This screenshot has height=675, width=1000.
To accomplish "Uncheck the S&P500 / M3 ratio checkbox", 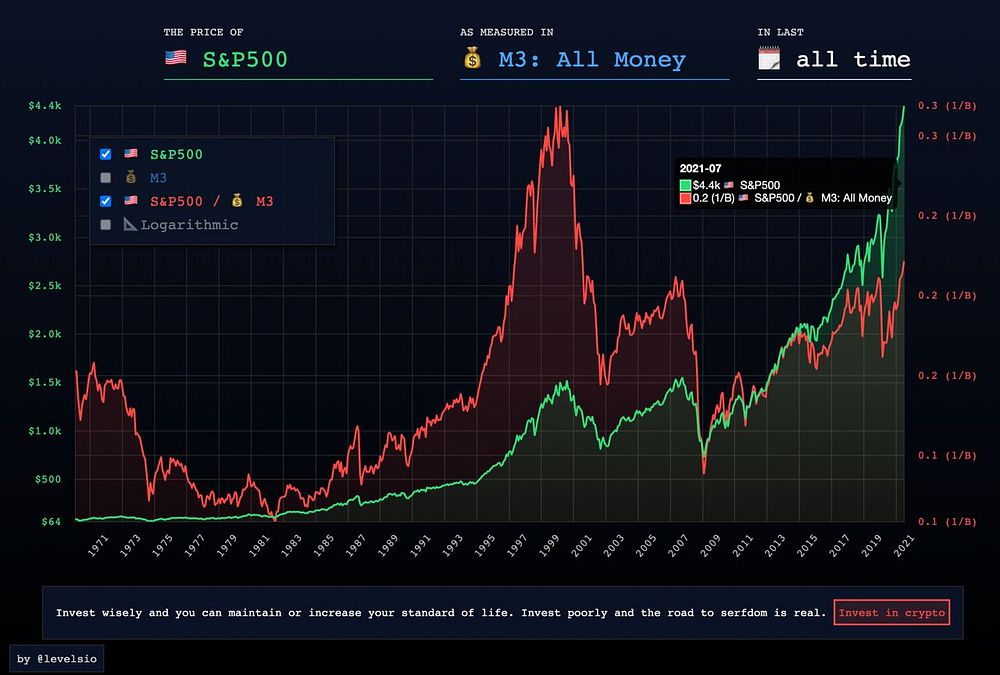I will [106, 202].
